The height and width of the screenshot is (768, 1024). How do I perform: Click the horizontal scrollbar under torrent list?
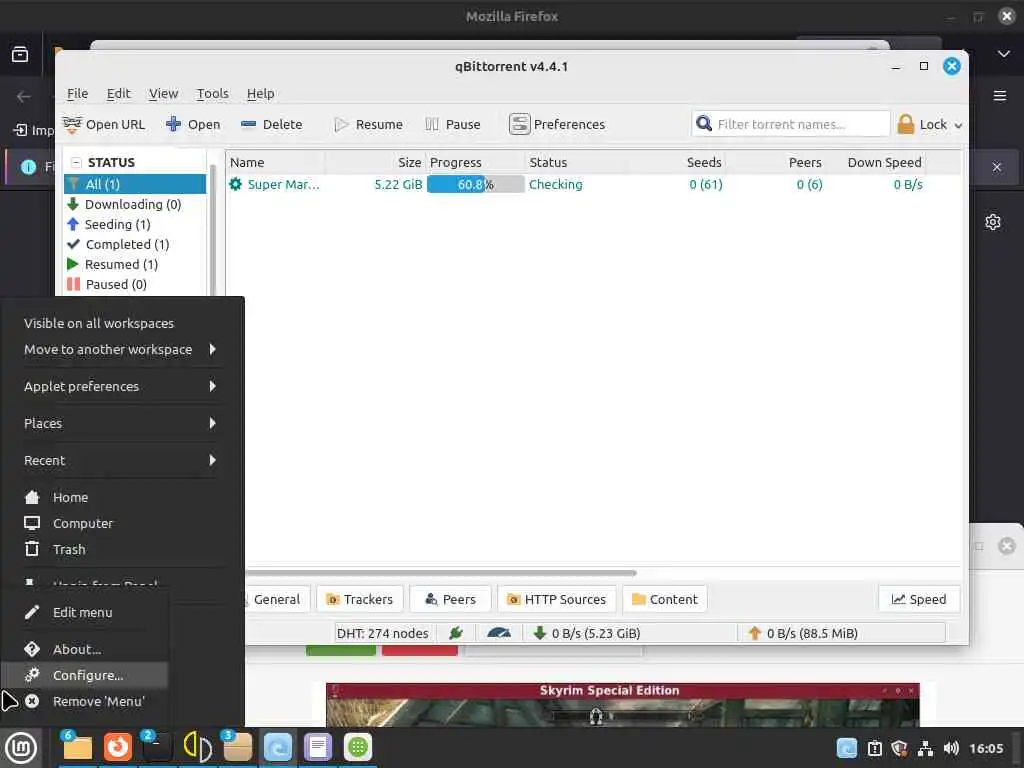coord(441,573)
